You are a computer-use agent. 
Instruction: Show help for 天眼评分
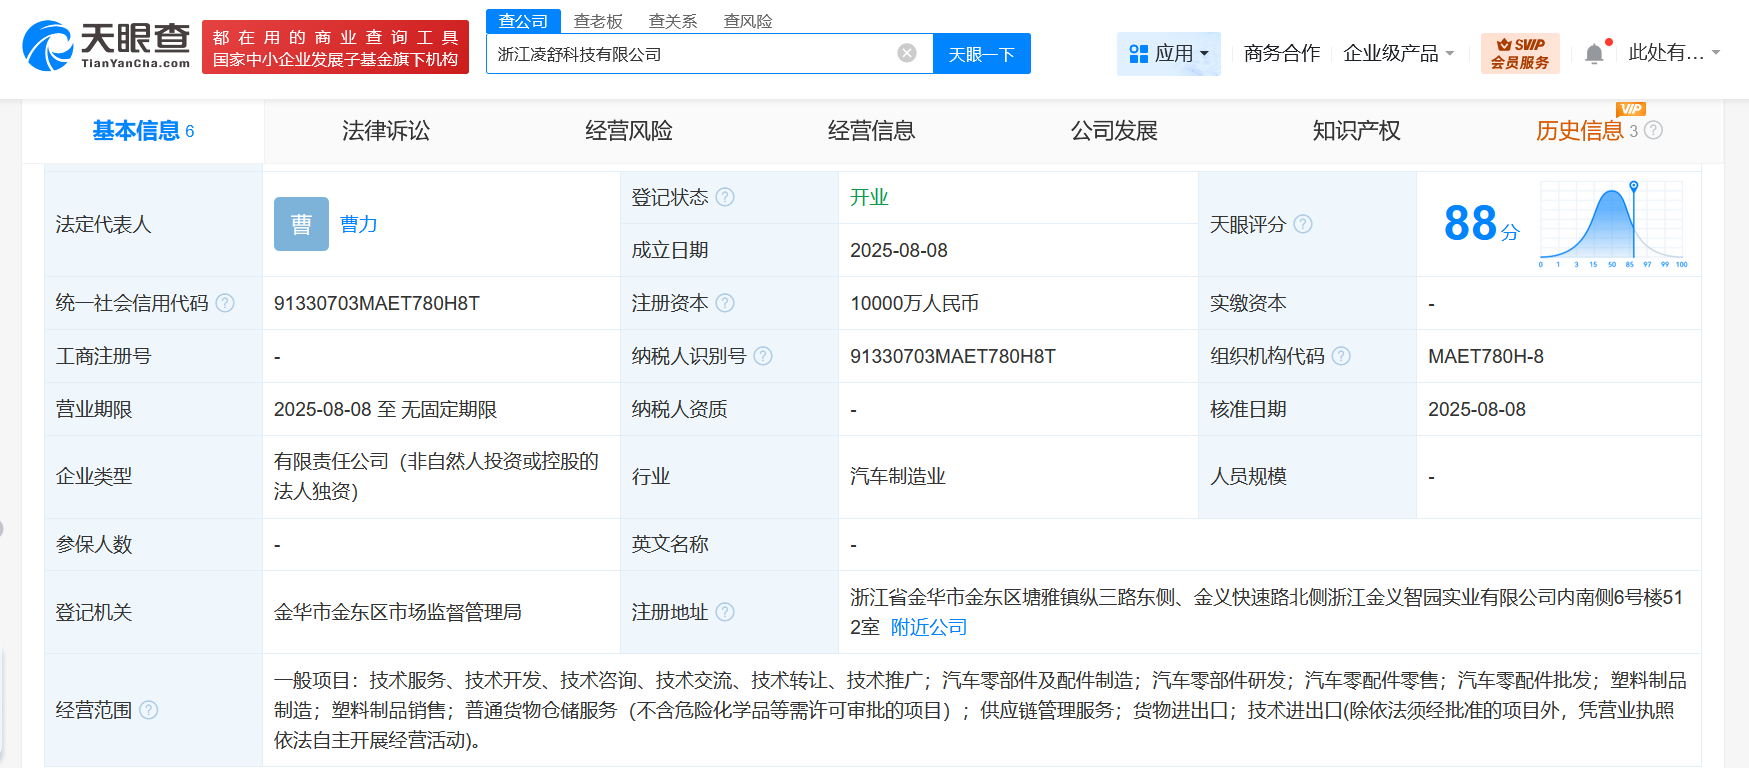[1303, 224]
